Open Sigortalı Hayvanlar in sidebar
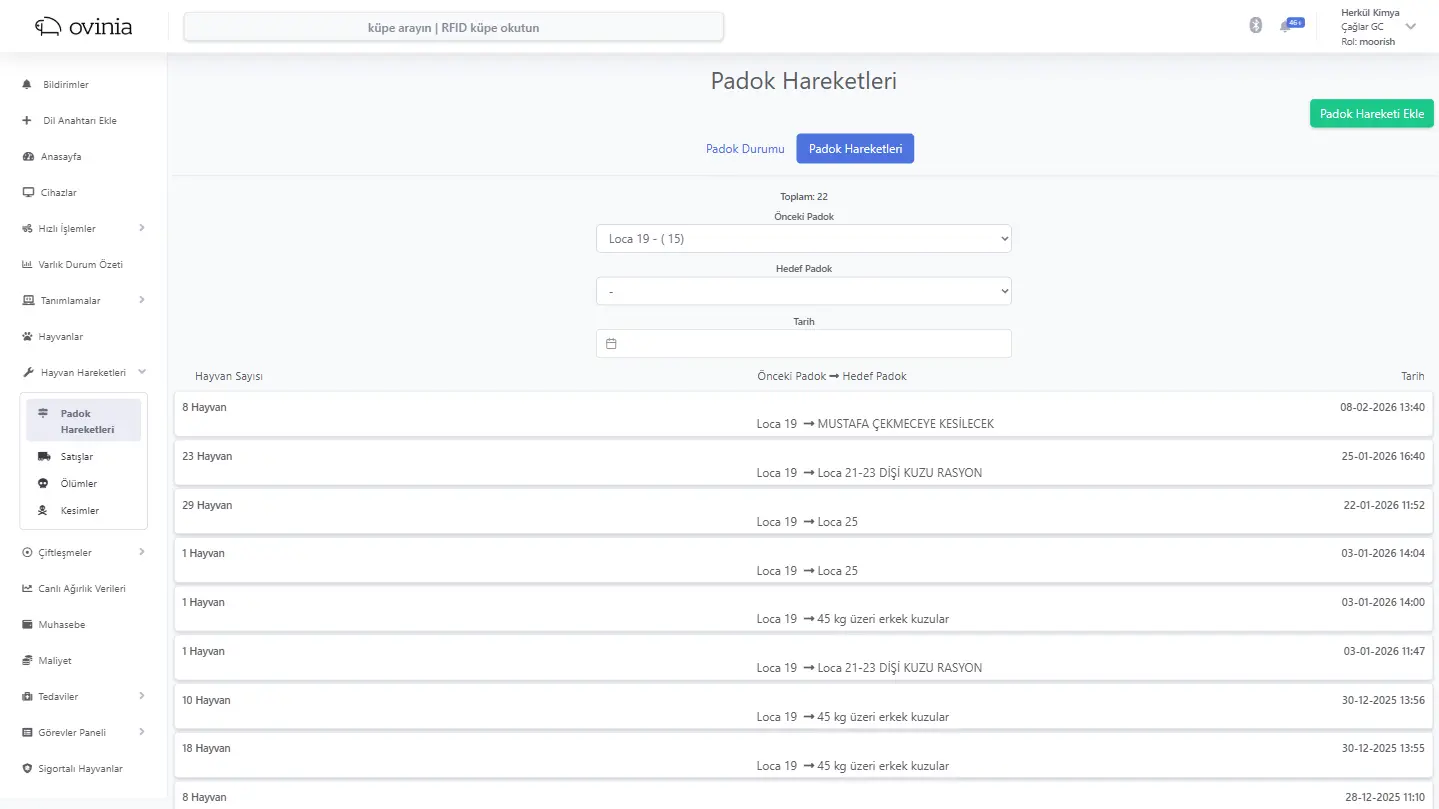Viewport: 1439px width, 809px height. [x=81, y=769]
